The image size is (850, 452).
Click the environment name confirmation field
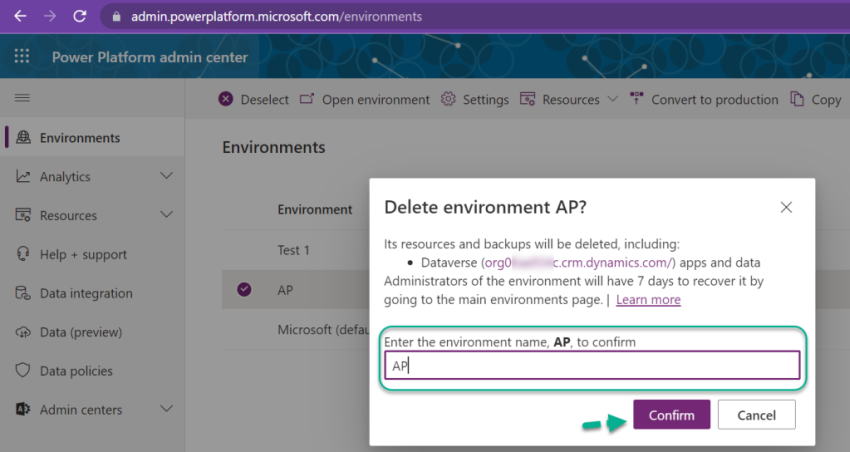[x=592, y=365]
